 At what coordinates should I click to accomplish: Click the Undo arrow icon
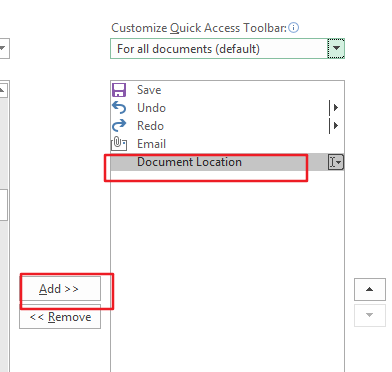119,108
